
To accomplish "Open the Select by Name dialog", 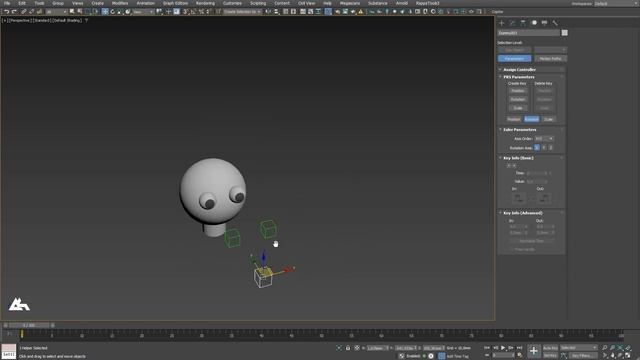I will 80,12.
